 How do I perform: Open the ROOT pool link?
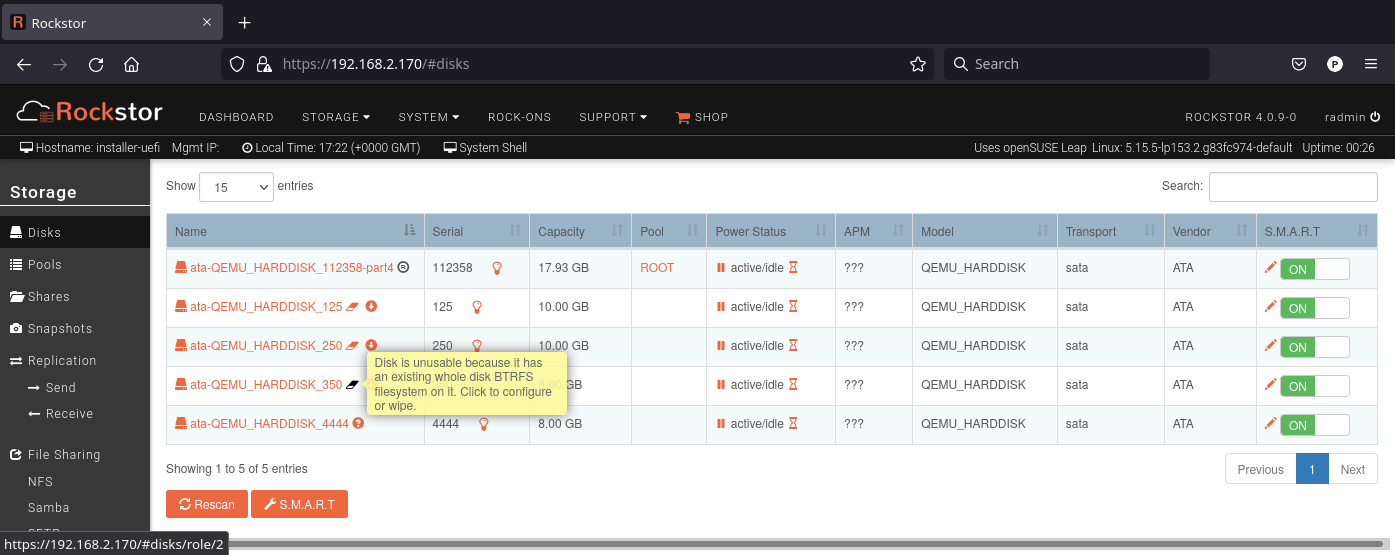pos(657,268)
